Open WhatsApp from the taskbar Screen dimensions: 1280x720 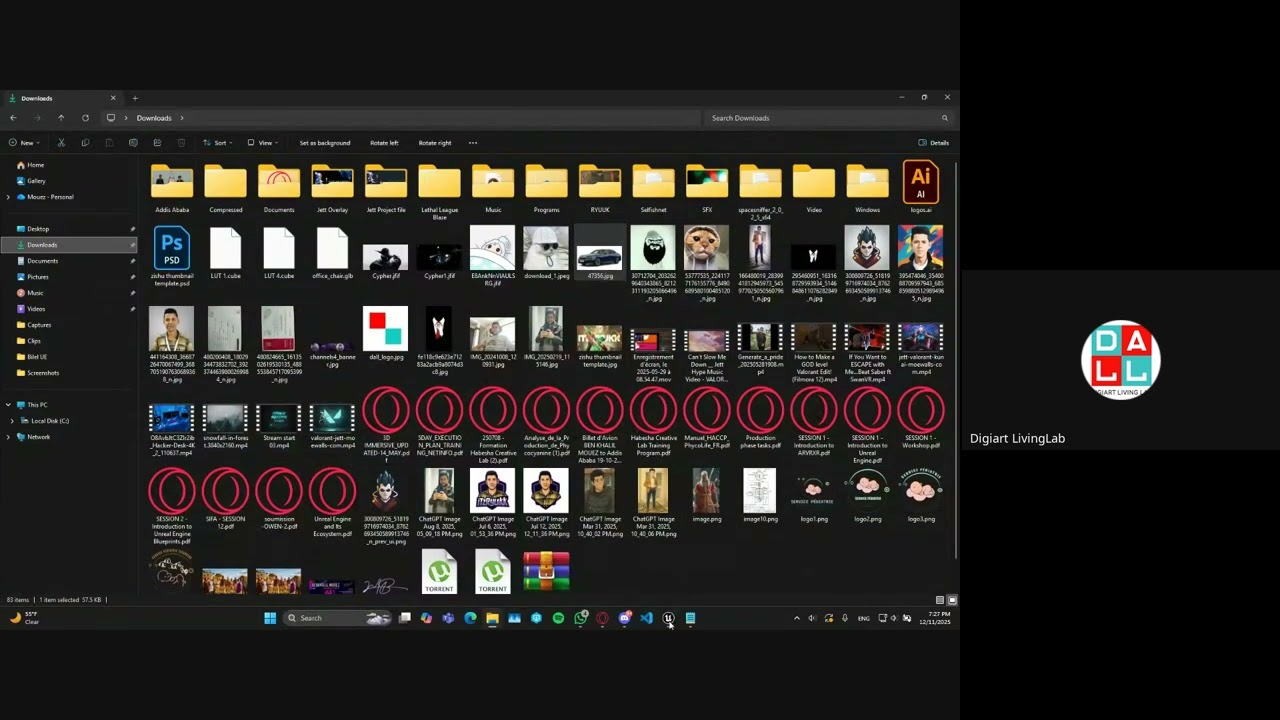[580, 618]
